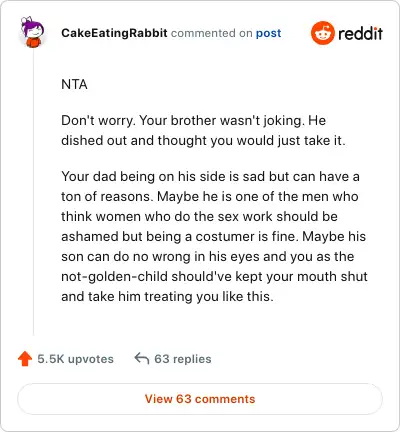Click the orange Reddit Snoo logo
Viewport: 400px width, 432px height.
(x=322, y=33)
